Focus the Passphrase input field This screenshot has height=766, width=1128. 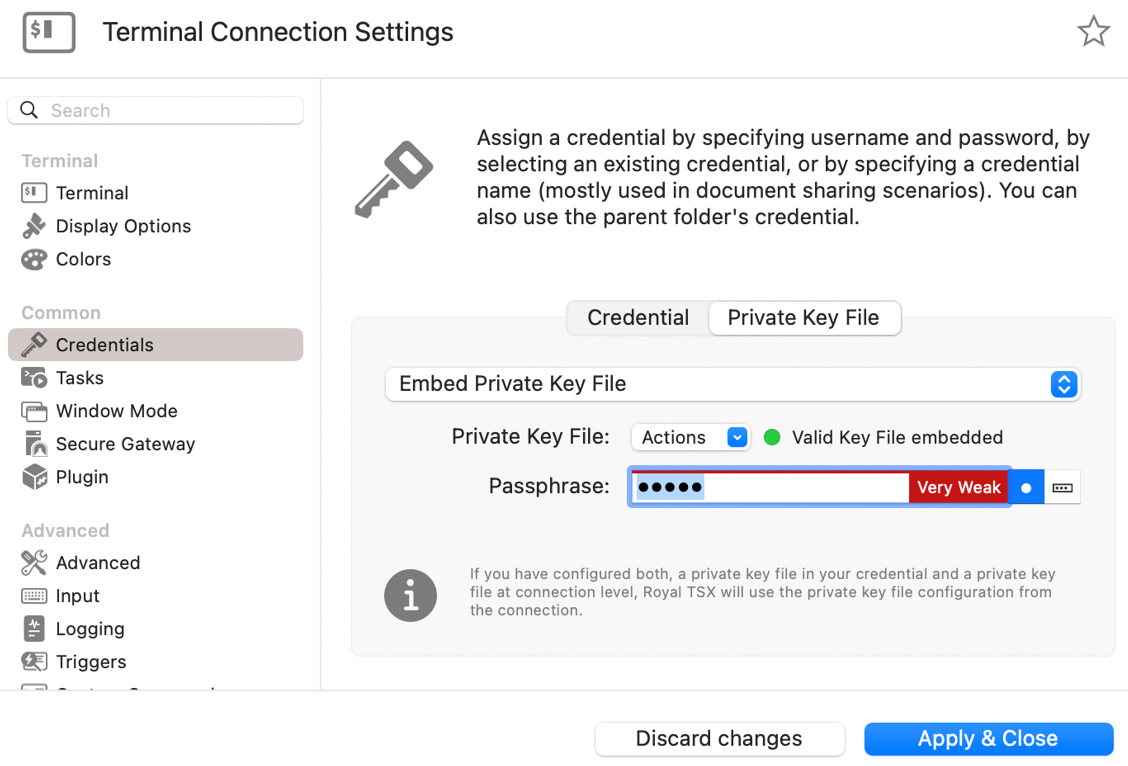770,488
